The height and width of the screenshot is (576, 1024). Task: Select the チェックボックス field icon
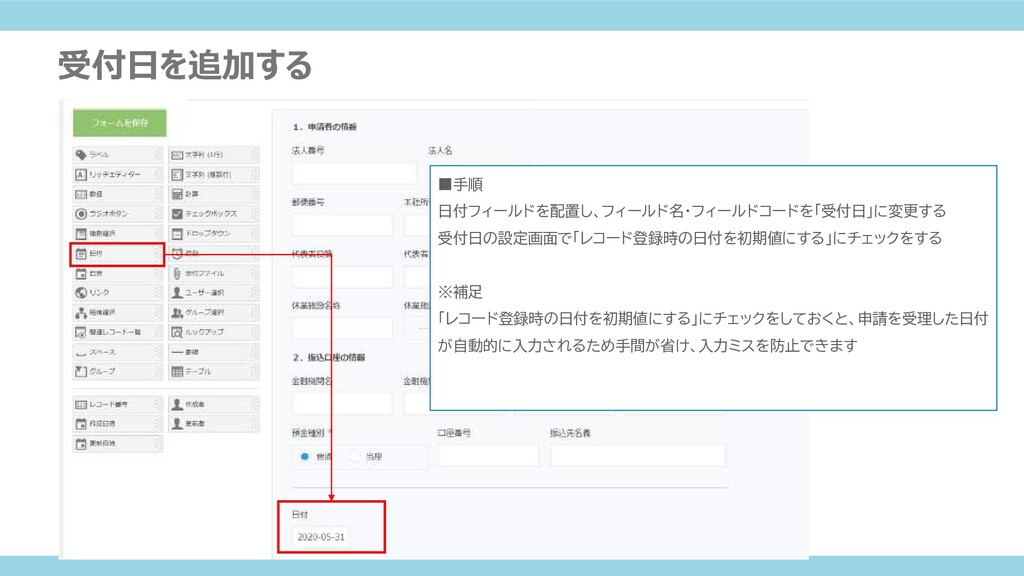tap(177, 214)
